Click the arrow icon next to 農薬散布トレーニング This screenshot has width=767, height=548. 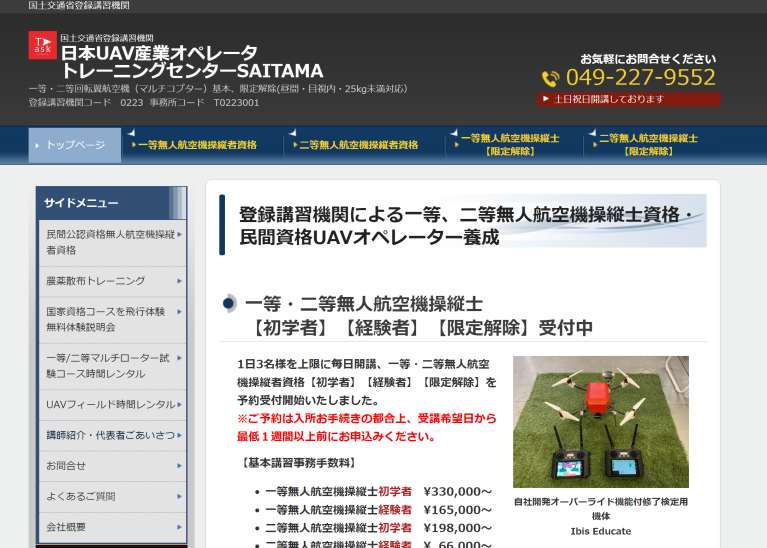point(180,281)
